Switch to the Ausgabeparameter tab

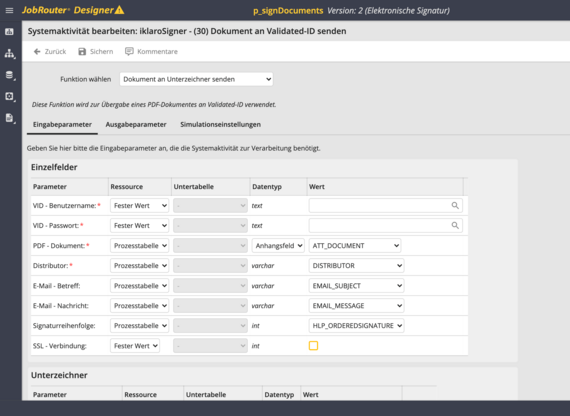[x=136, y=124]
